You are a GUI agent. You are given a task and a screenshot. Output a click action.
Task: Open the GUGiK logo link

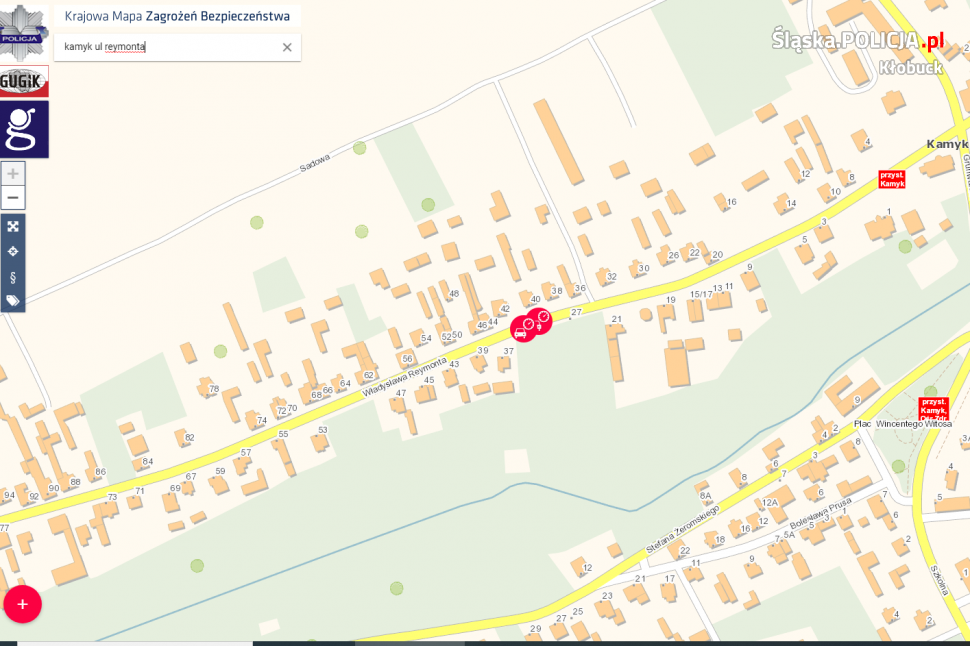[x=24, y=81]
